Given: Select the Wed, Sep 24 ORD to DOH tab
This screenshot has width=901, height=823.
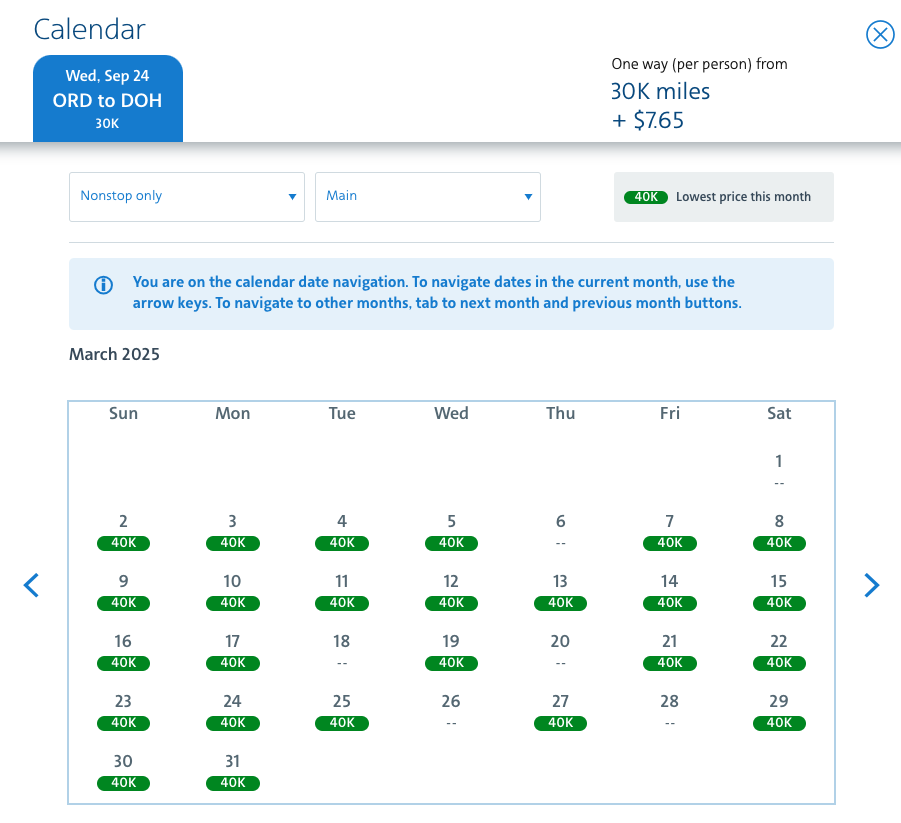Looking at the screenshot, I should [x=107, y=98].
